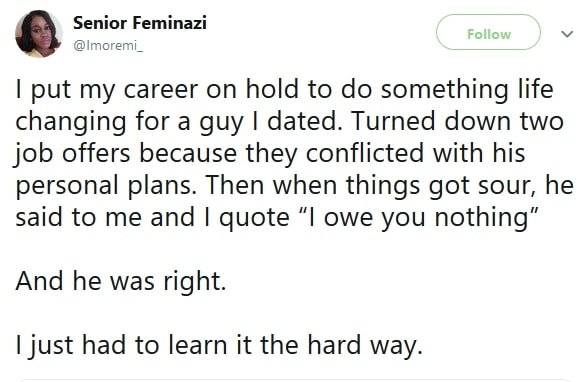This screenshot has width=584, height=382.
Task: Click the @Imoremi_ handle
Action: coord(108,45)
